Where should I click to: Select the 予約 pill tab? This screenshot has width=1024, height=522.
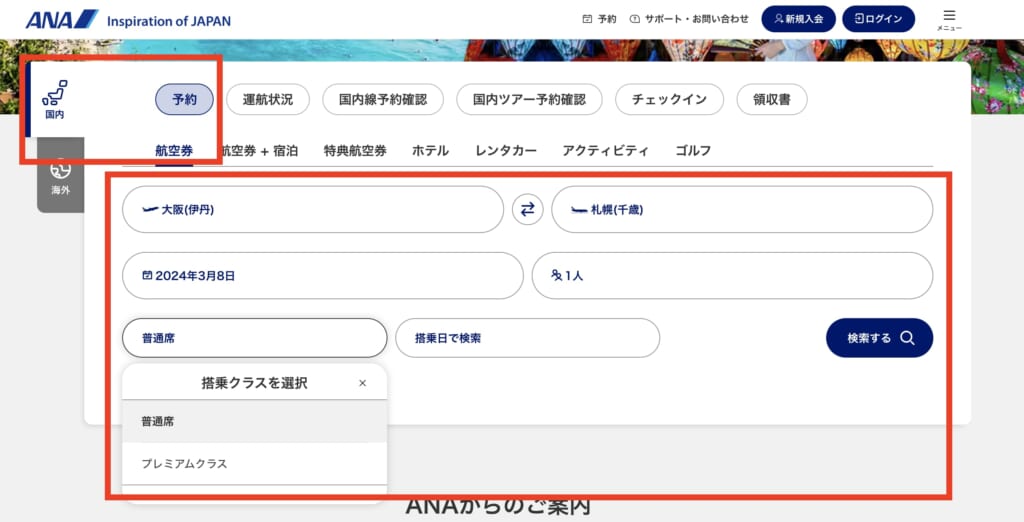pyautogui.click(x=184, y=99)
